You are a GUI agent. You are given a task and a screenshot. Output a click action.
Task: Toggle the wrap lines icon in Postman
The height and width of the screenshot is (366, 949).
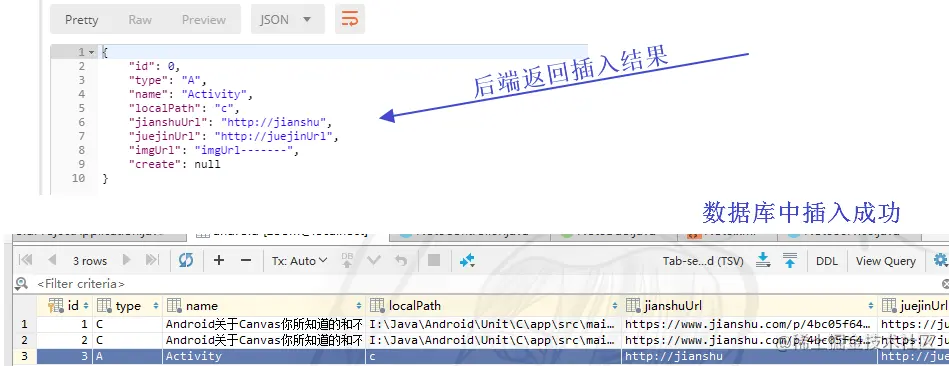point(350,19)
